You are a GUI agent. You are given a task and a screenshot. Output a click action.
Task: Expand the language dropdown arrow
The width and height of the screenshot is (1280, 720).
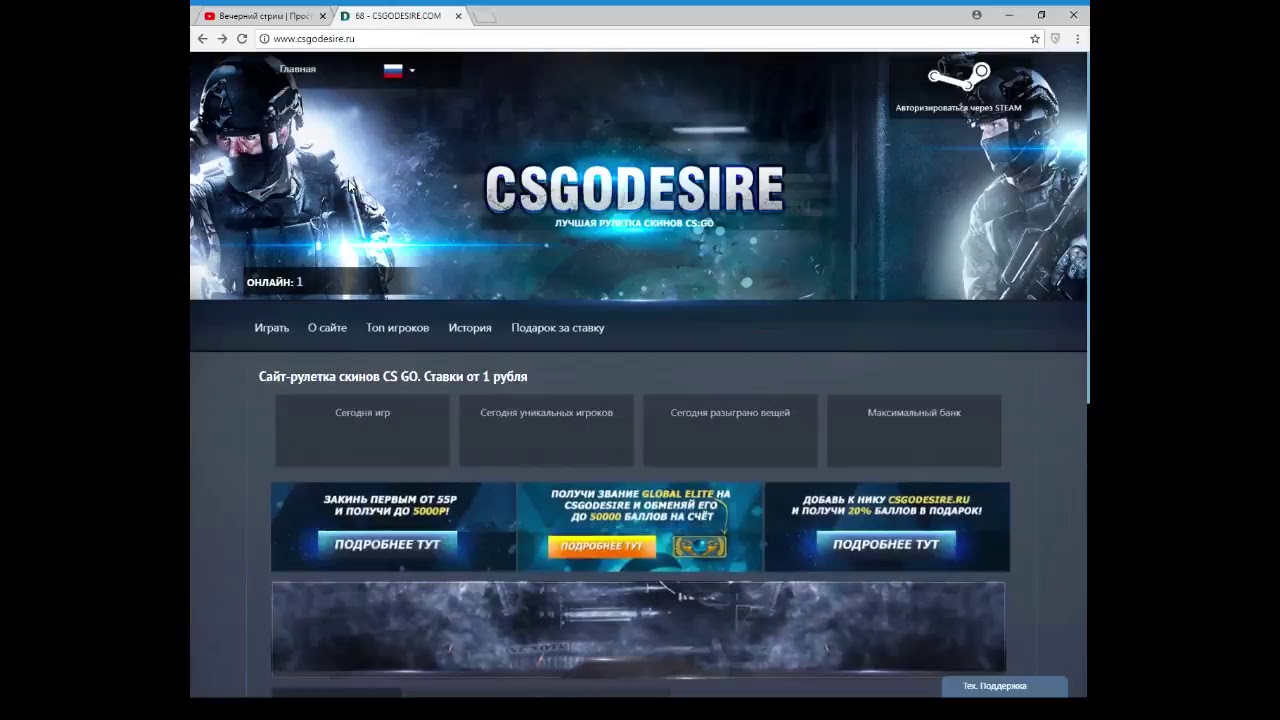pyautogui.click(x=412, y=70)
